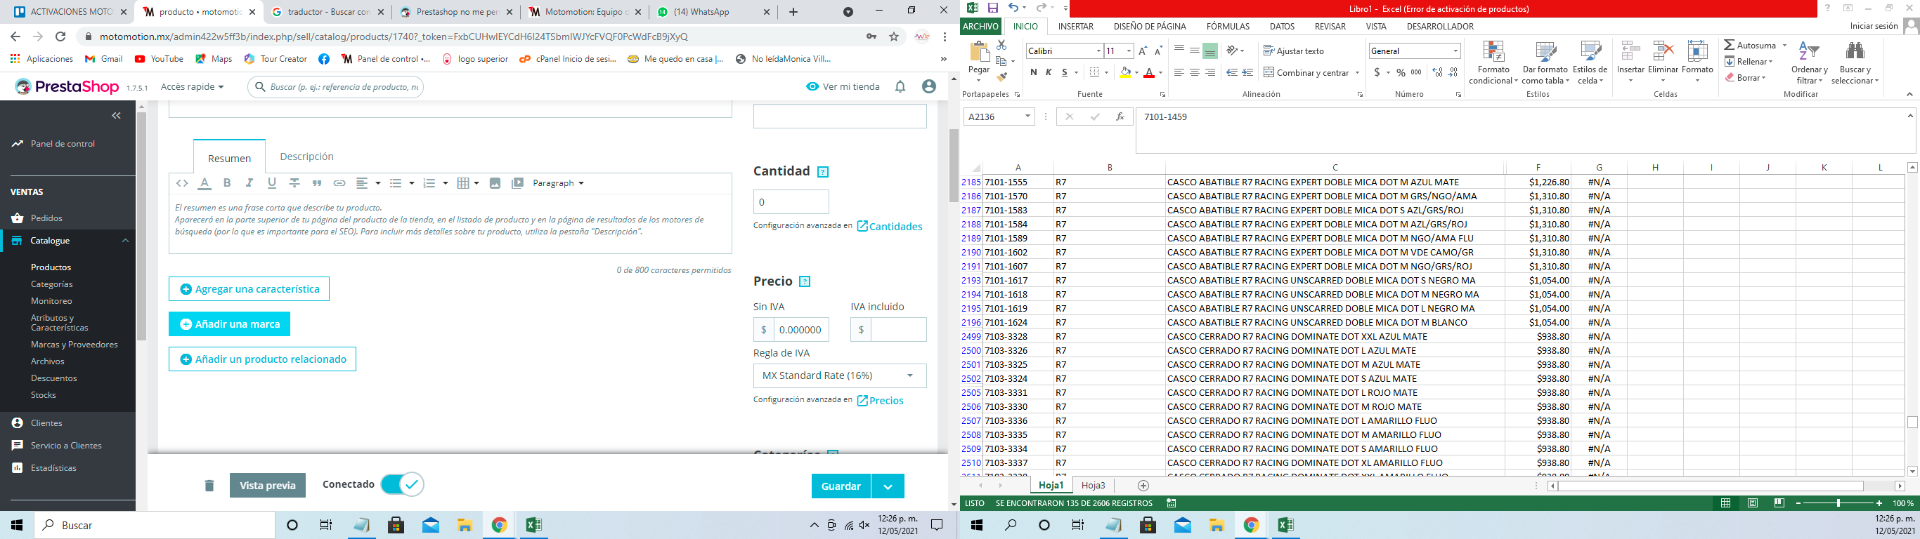
Task: Click Guardar button
Action: coord(841,486)
